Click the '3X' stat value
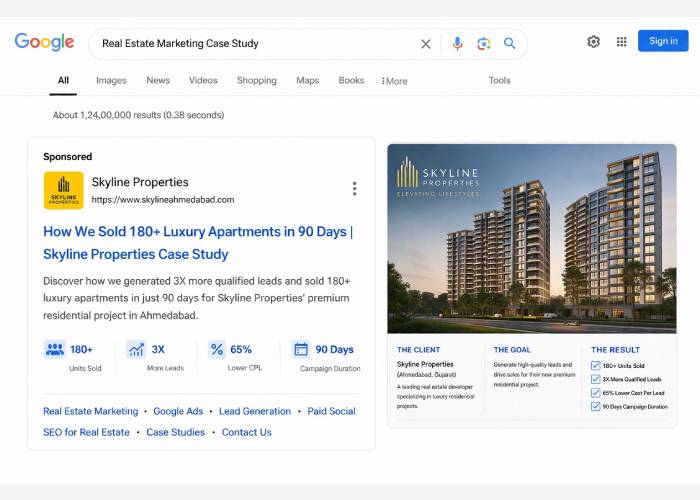 158,350
